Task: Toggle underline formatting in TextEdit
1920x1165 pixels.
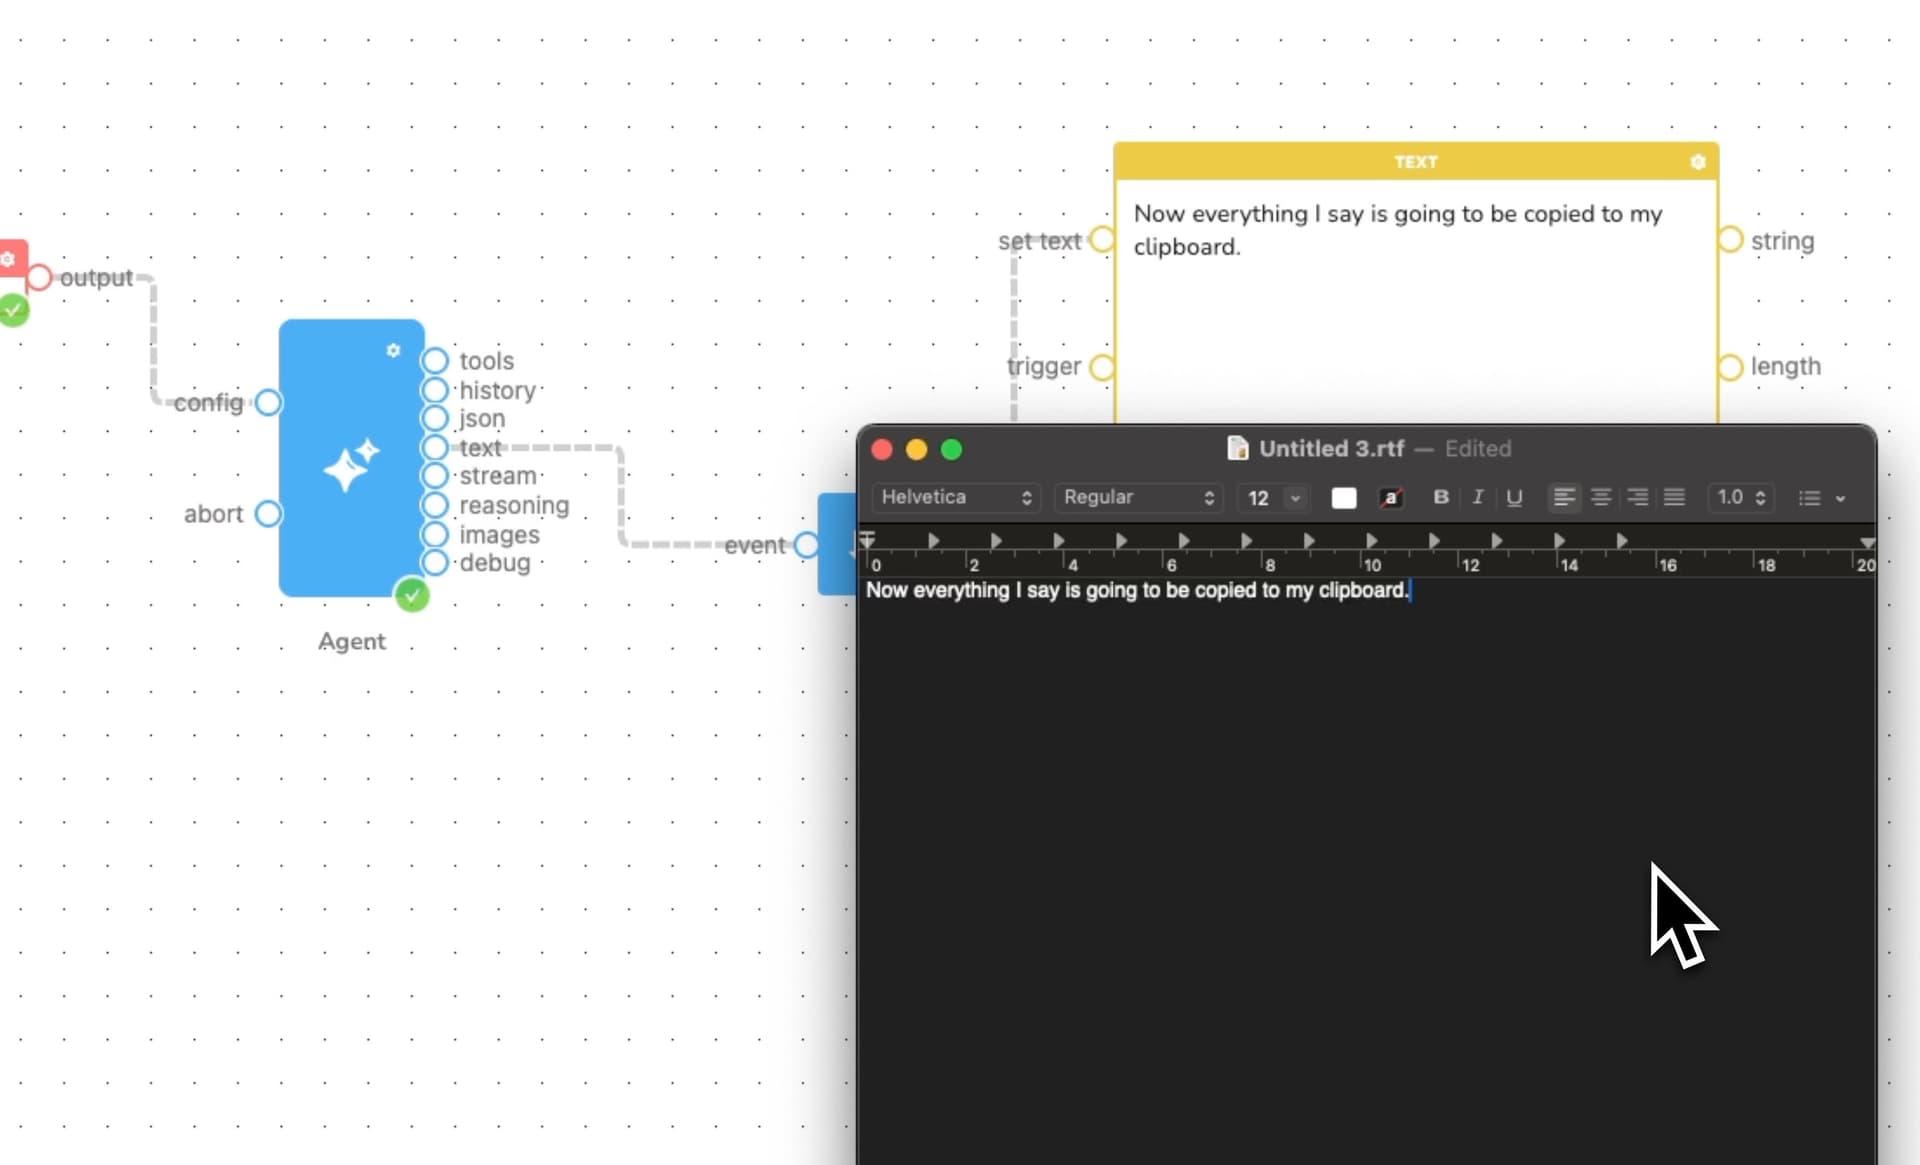Action: pyautogui.click(x=1514, y=497)
